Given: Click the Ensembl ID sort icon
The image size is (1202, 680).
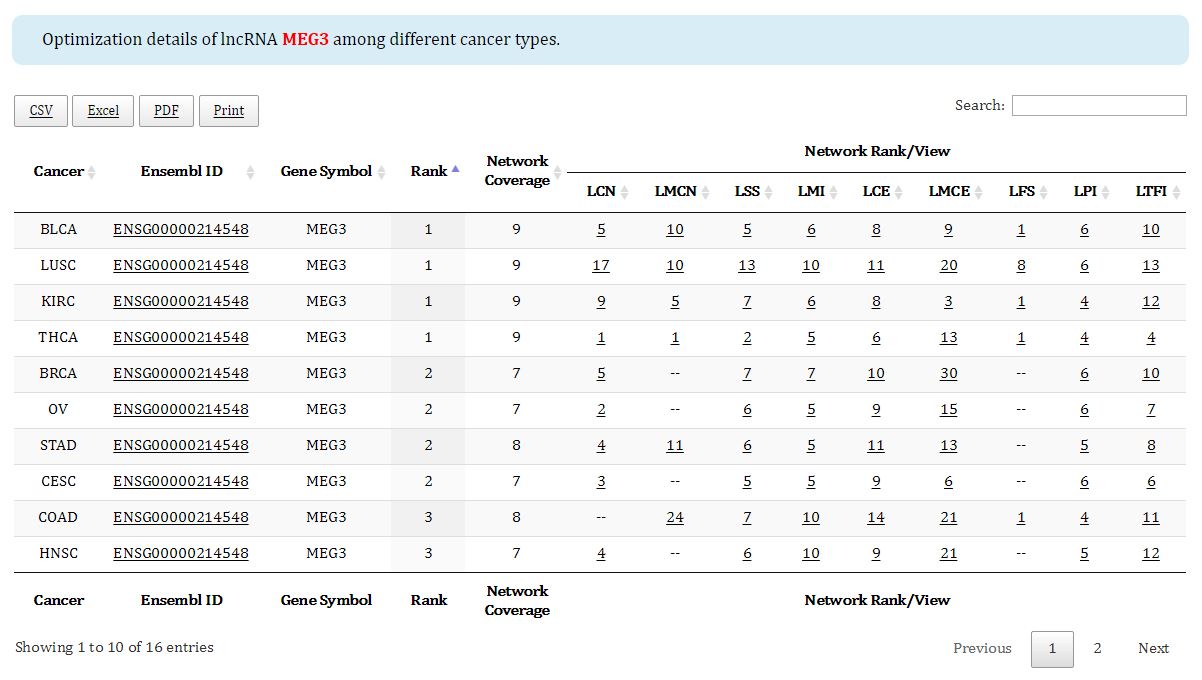Looking at the screenshot, I should pyautogui.click(x=250, y=172).
